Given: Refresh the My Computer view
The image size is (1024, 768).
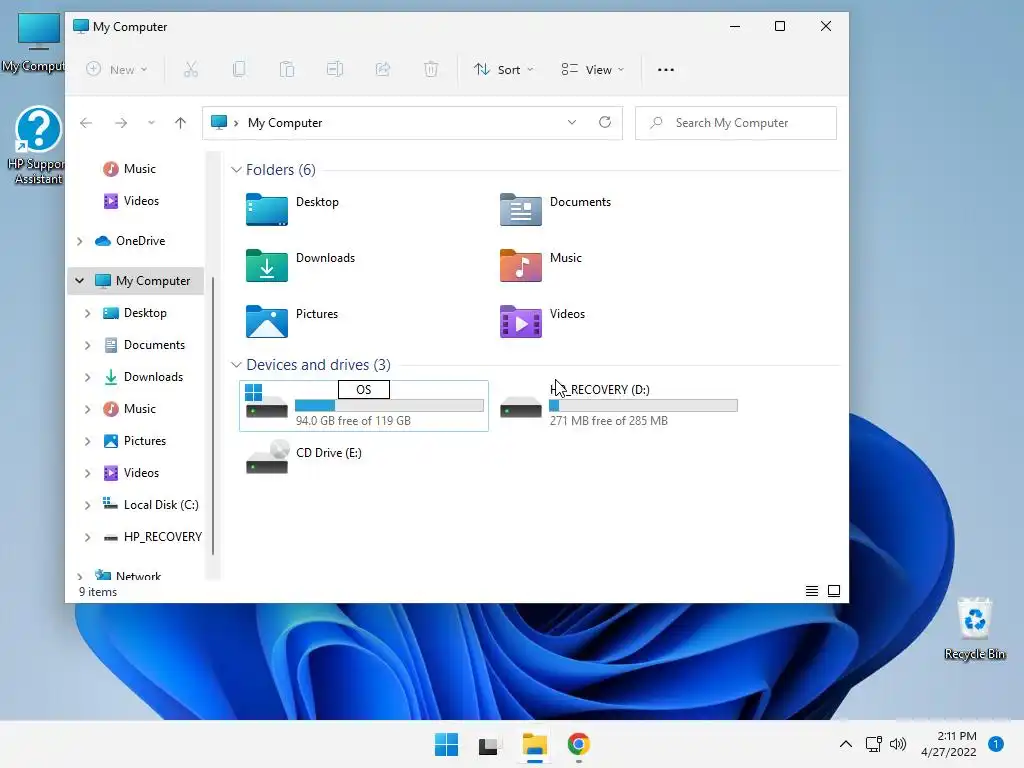Looking at the screenshot, I should click(x=605, y=122).
